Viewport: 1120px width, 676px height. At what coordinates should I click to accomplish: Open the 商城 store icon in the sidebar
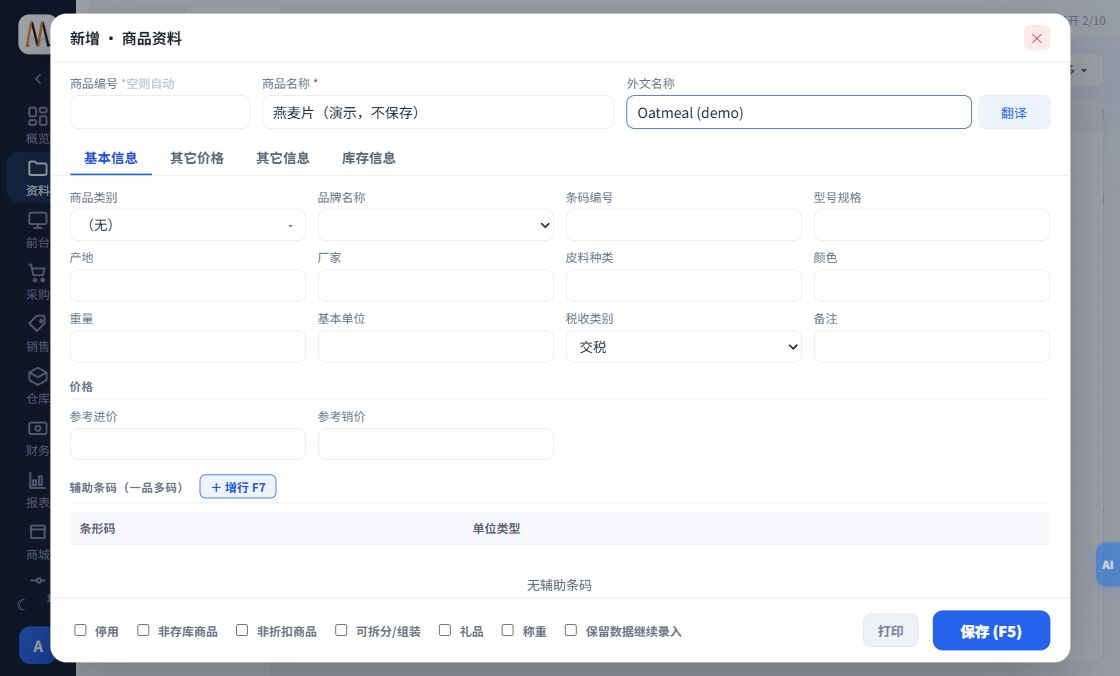coord(37,532)
